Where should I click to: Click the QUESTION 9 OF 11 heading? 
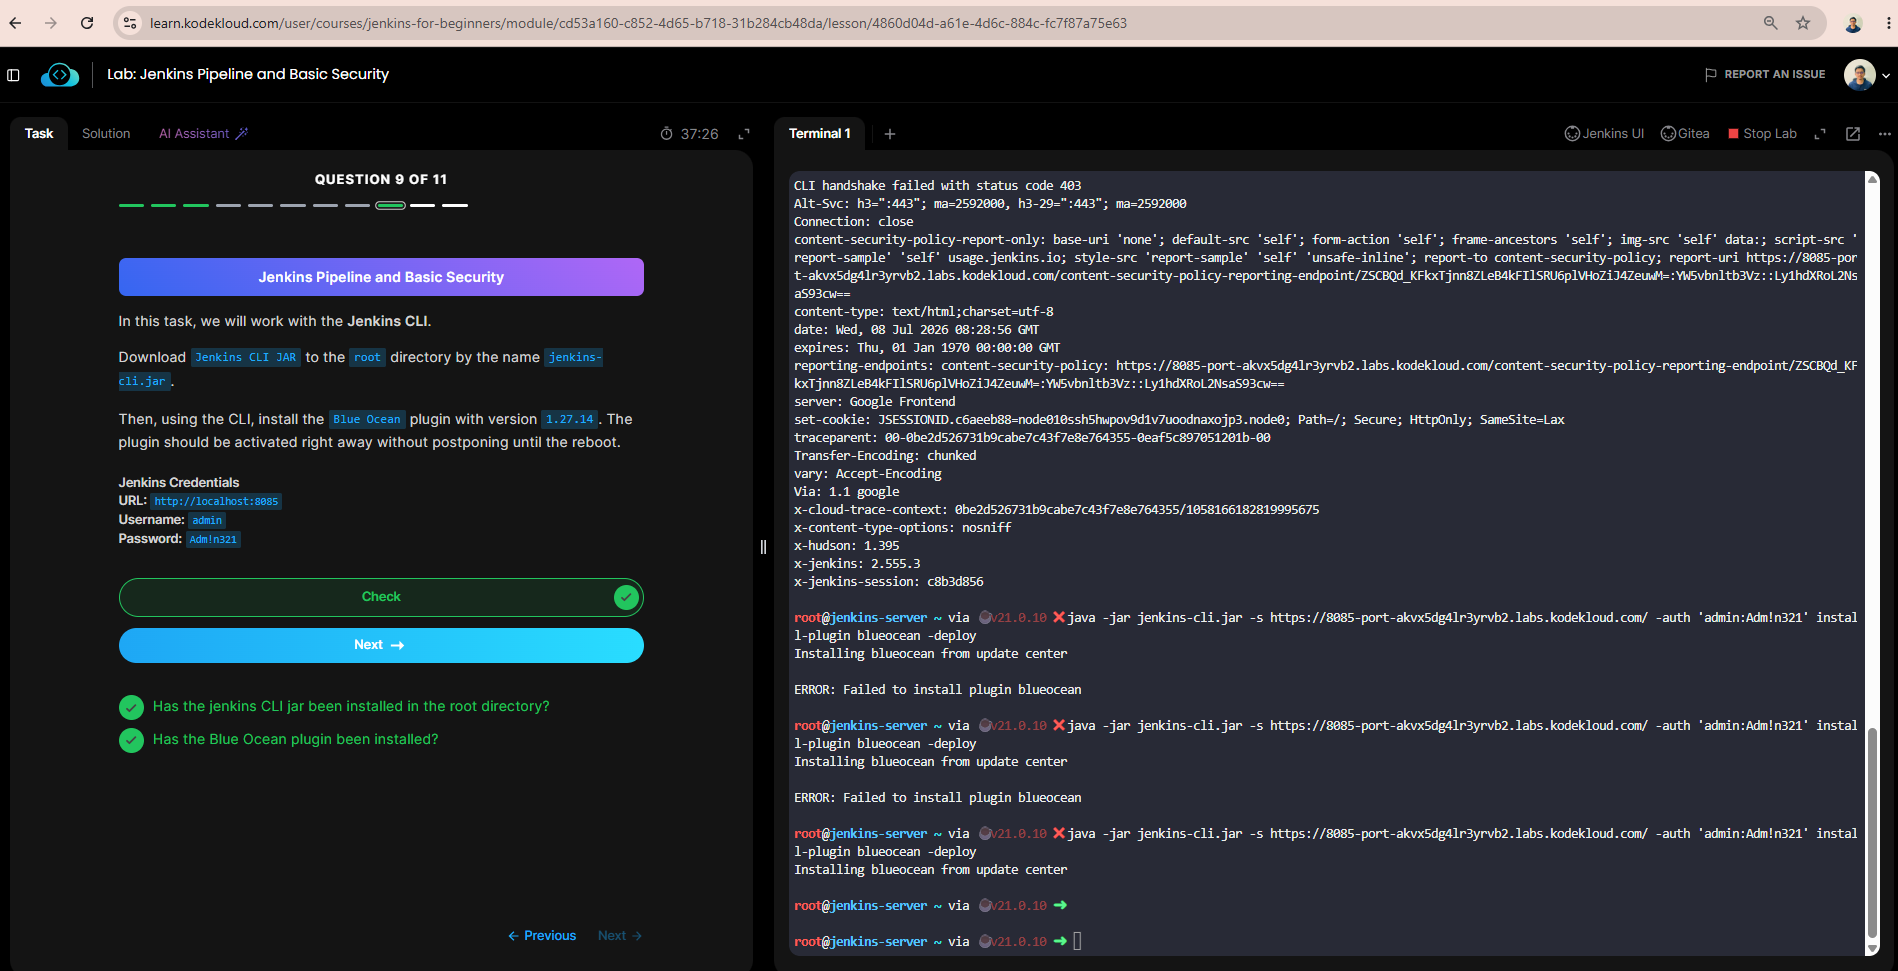click(381, 179)
